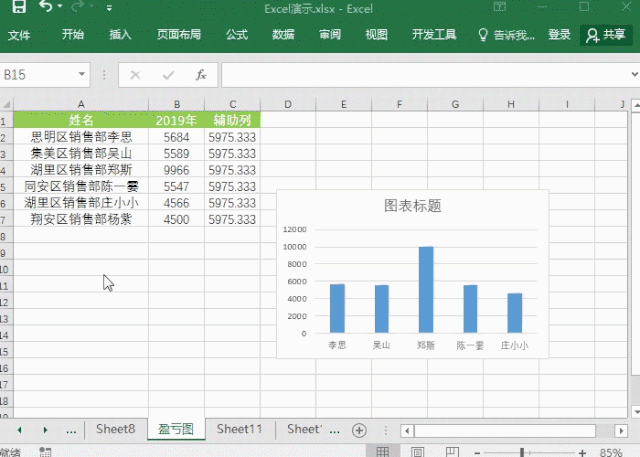Click the Undo arrow icon
Viewport: 640px width, 457px height.
(x=45, y=6)
